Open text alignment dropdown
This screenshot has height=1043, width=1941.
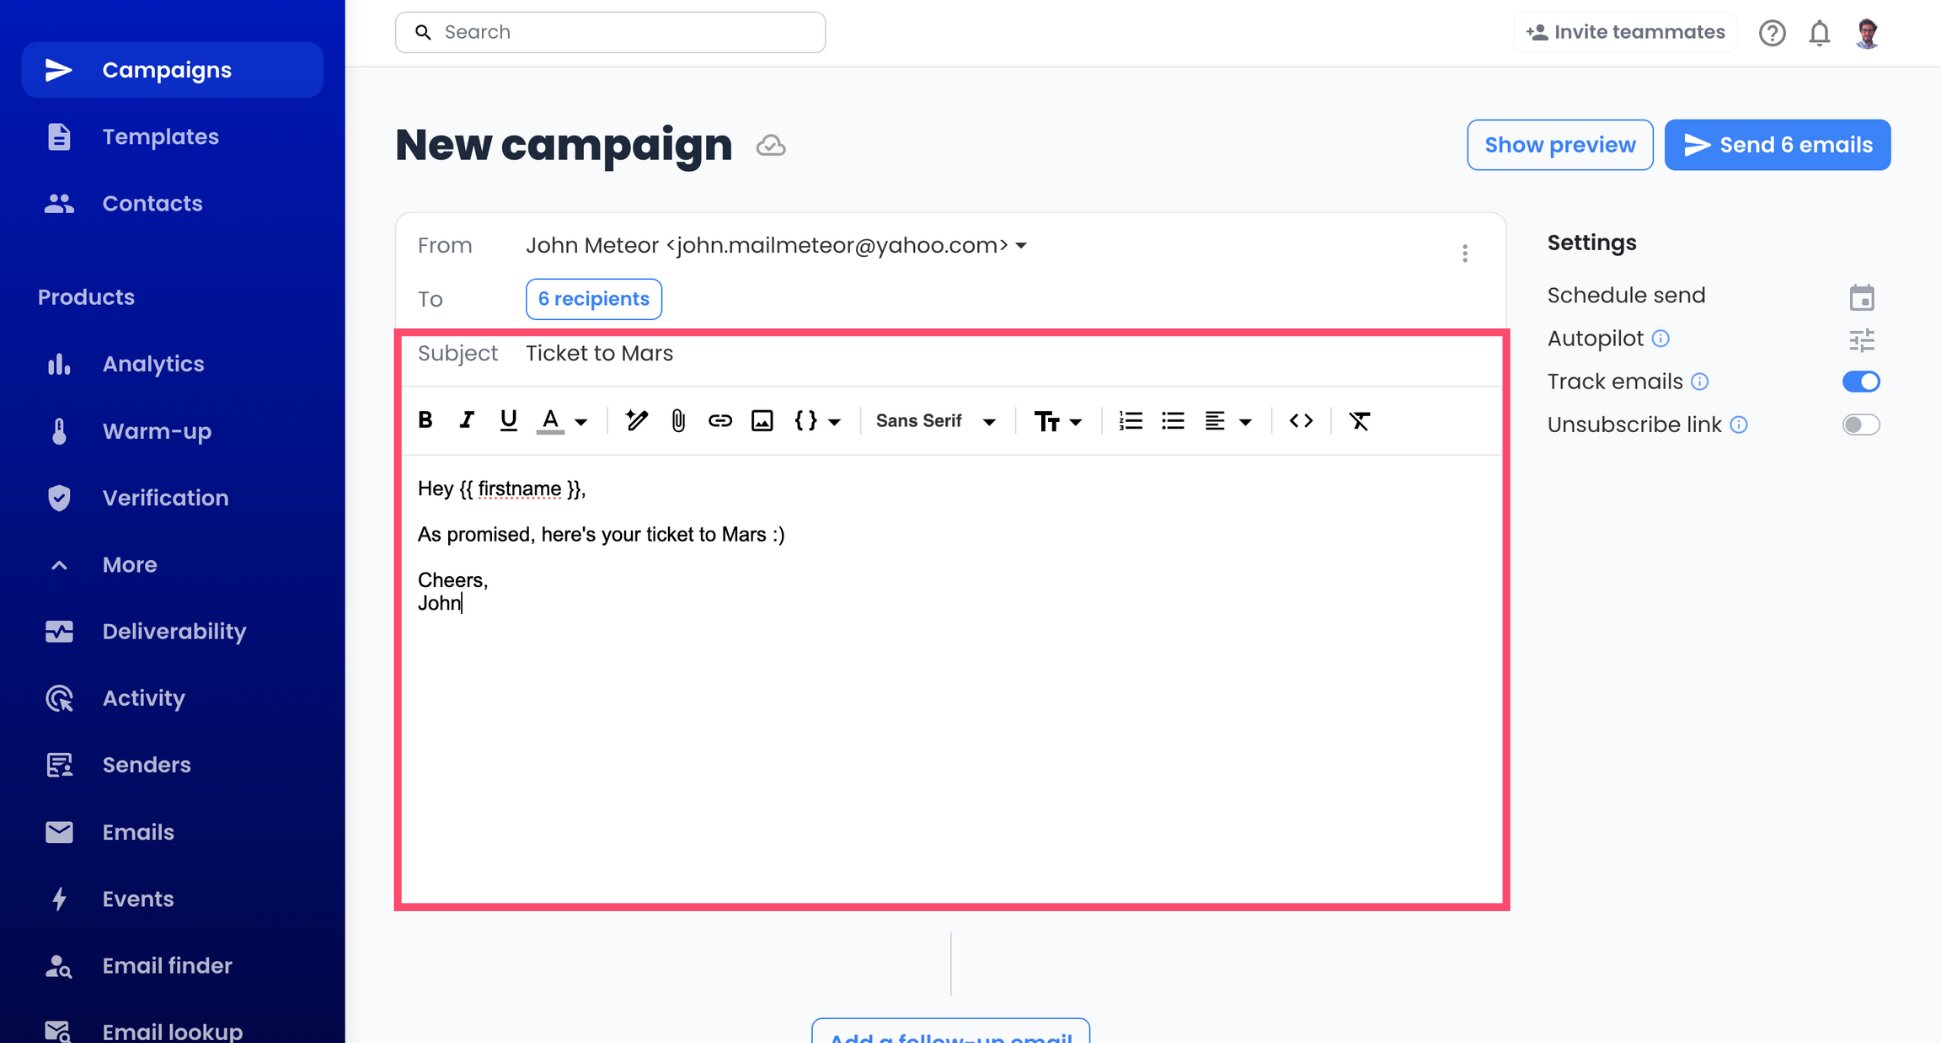pyautogui.click(x=1228, y=421)
